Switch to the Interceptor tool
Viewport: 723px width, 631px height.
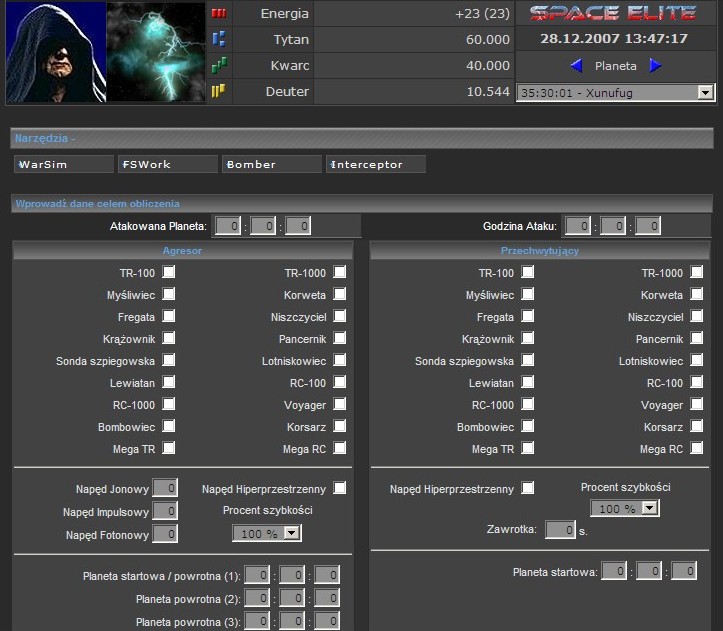click(376, 164)
